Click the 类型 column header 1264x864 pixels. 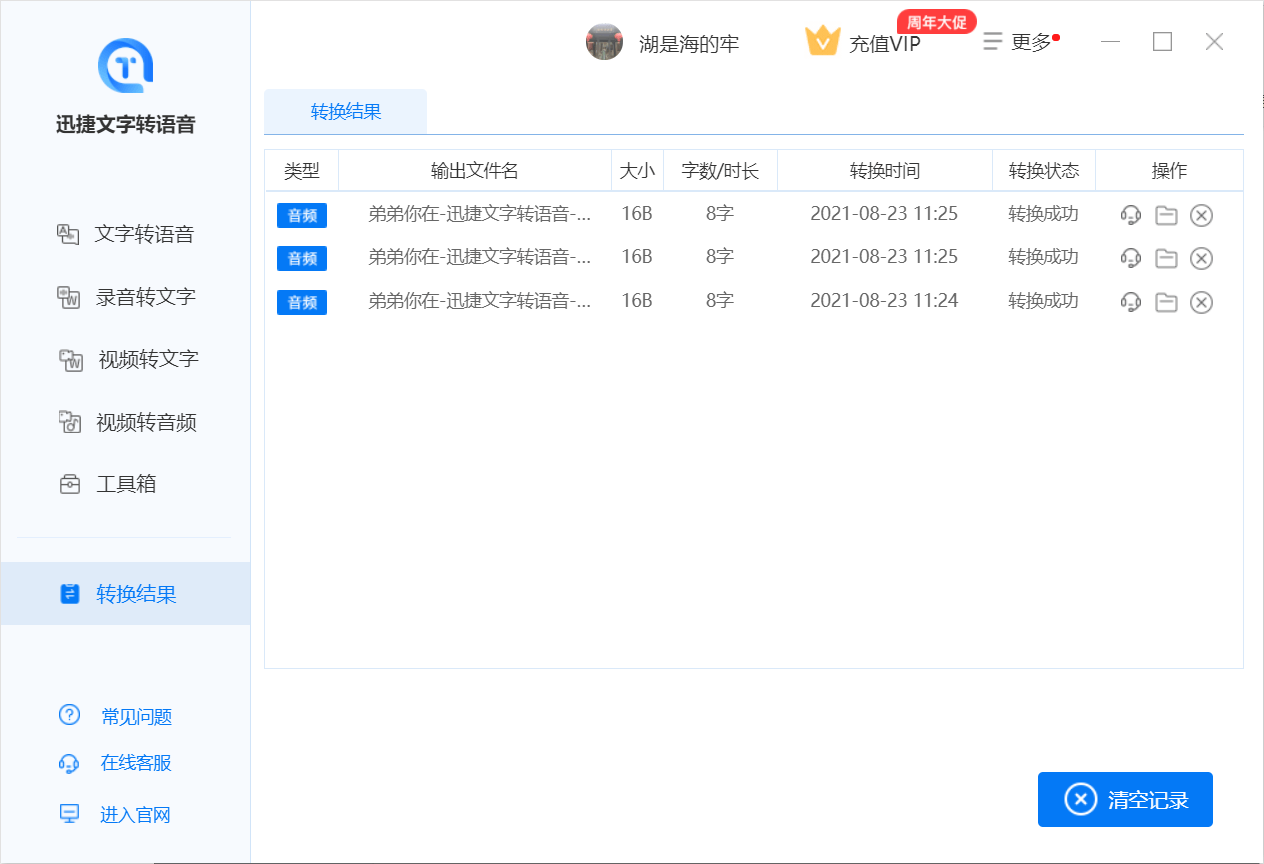coord(302,170)
